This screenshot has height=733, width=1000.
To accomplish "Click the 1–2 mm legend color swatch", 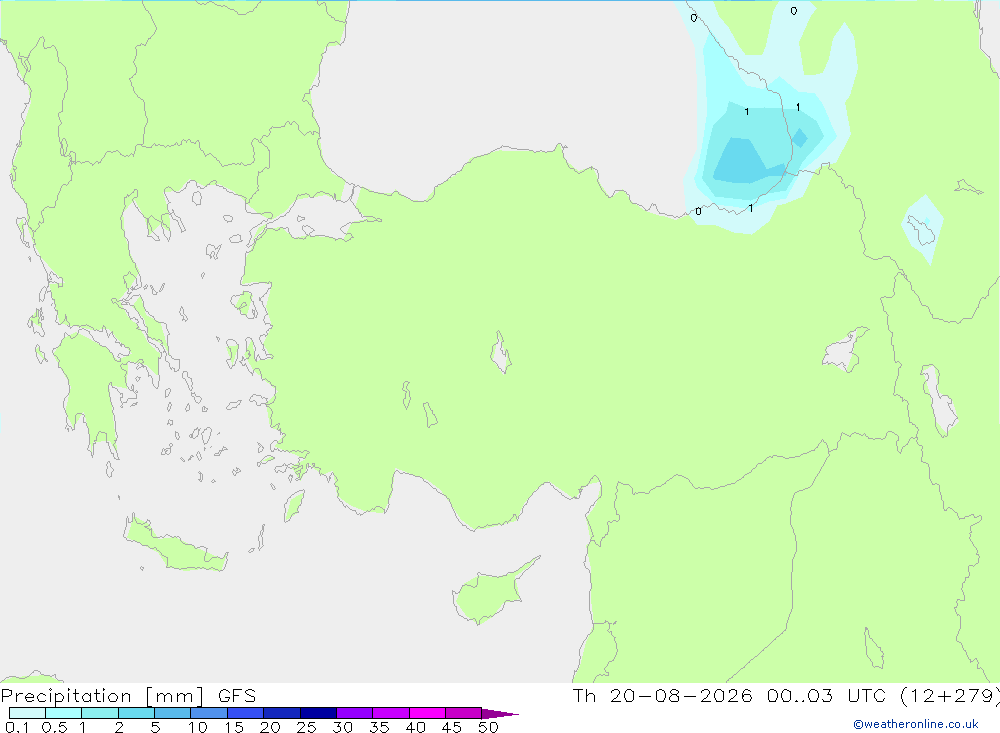I will [100, 713].
